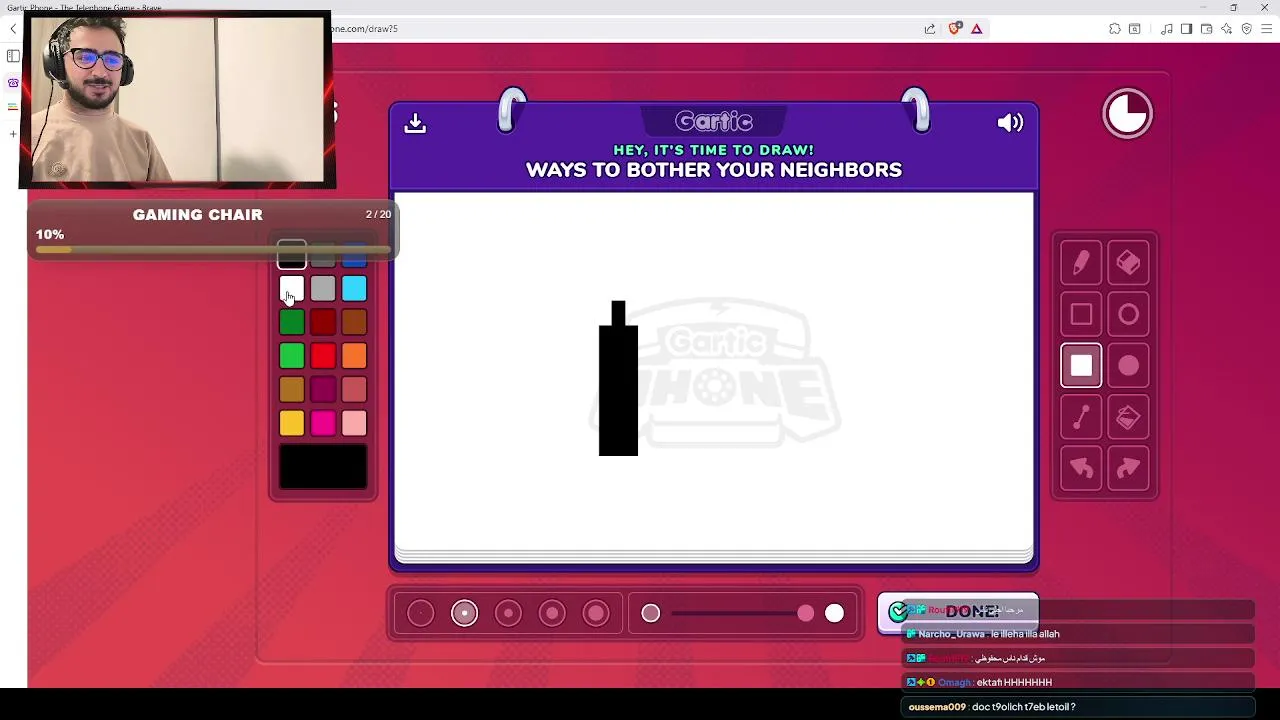
Task: Click Omagh's chat message 'ektafi HHHHHHH'
Action: (x=1079, y=682)
